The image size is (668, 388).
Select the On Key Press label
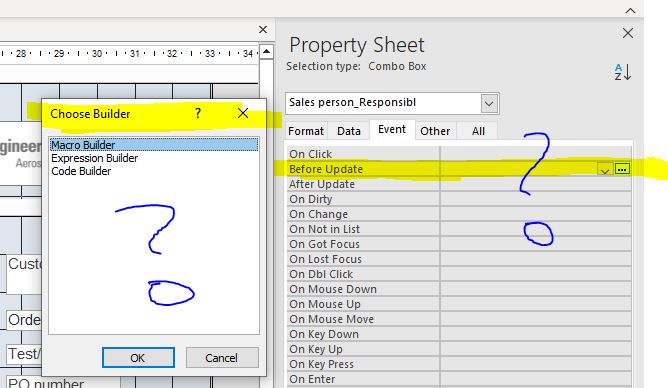click(321, 364)
